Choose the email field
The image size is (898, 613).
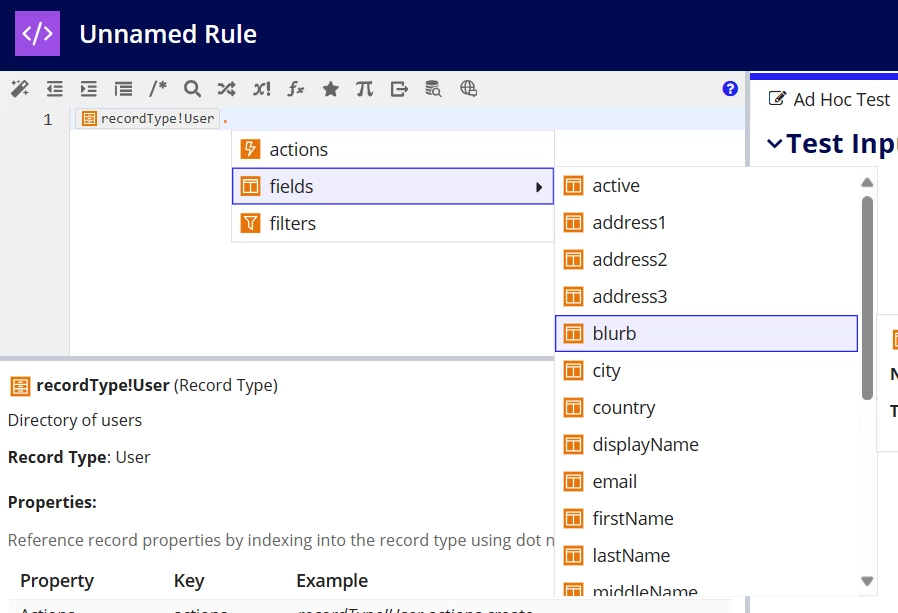click(x=707, y=482)
